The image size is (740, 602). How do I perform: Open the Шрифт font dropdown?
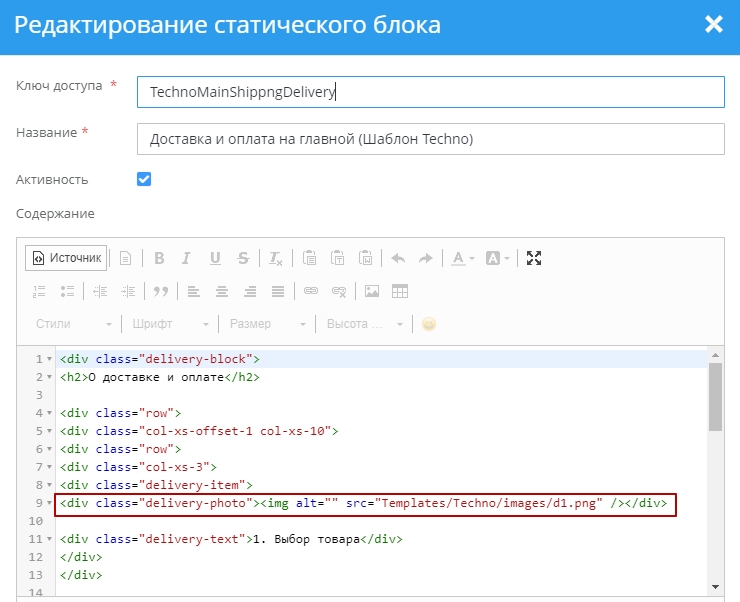click(x=170, y=324)
